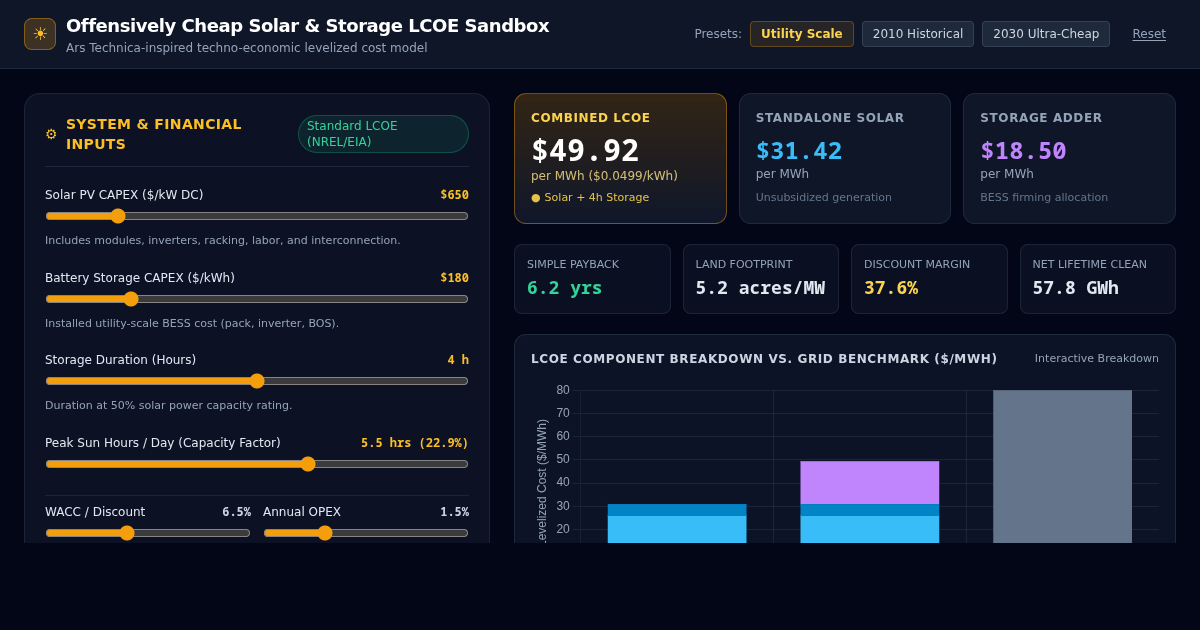Click the Net Lifetime Clean 57.8 GWh tile
The height and width of the screenshot is (630, 1200).
coord(1098,279)
